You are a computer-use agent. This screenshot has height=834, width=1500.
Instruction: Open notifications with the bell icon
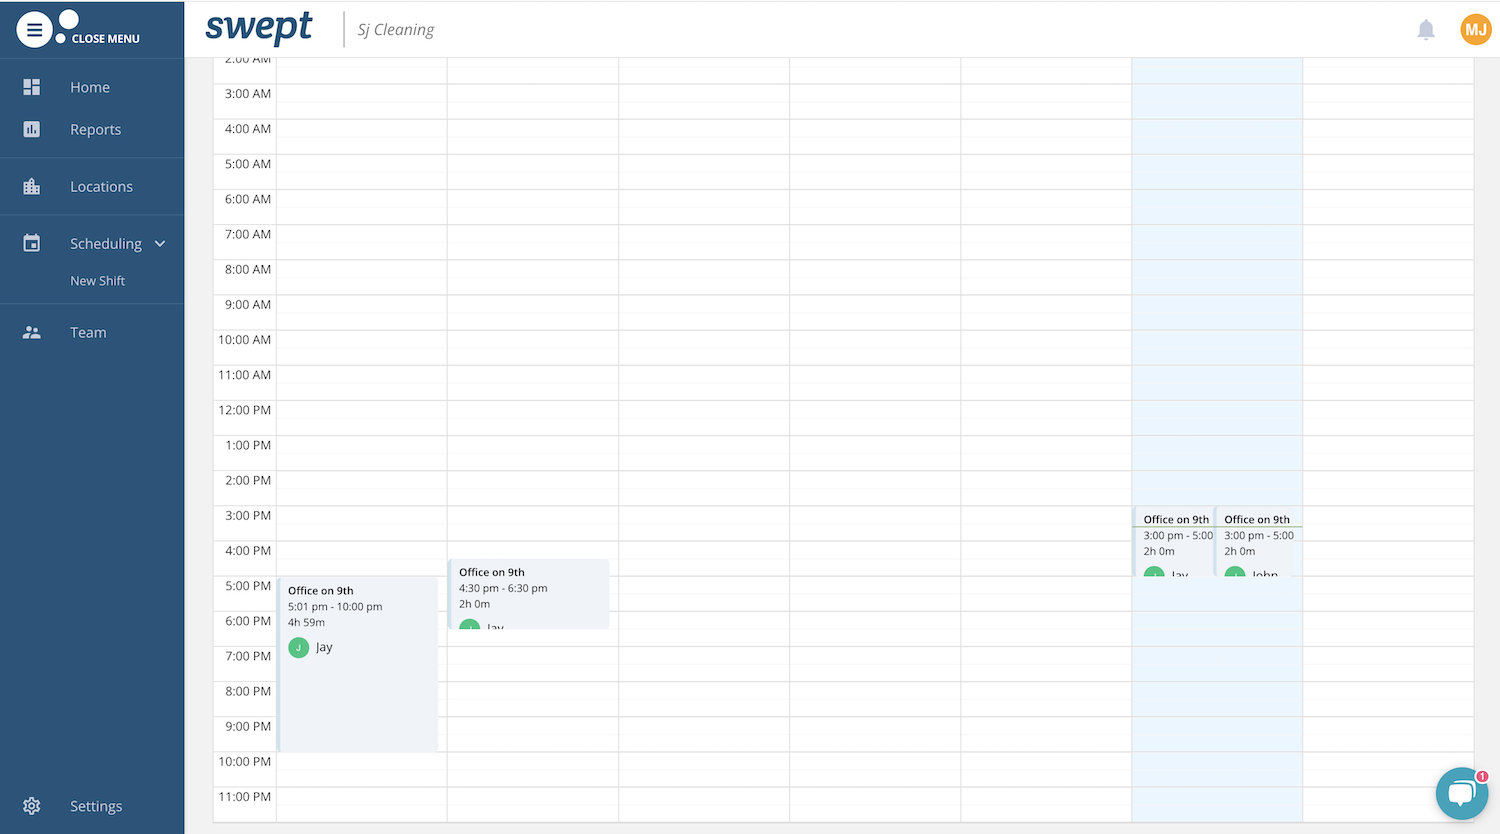(1426, 29)
